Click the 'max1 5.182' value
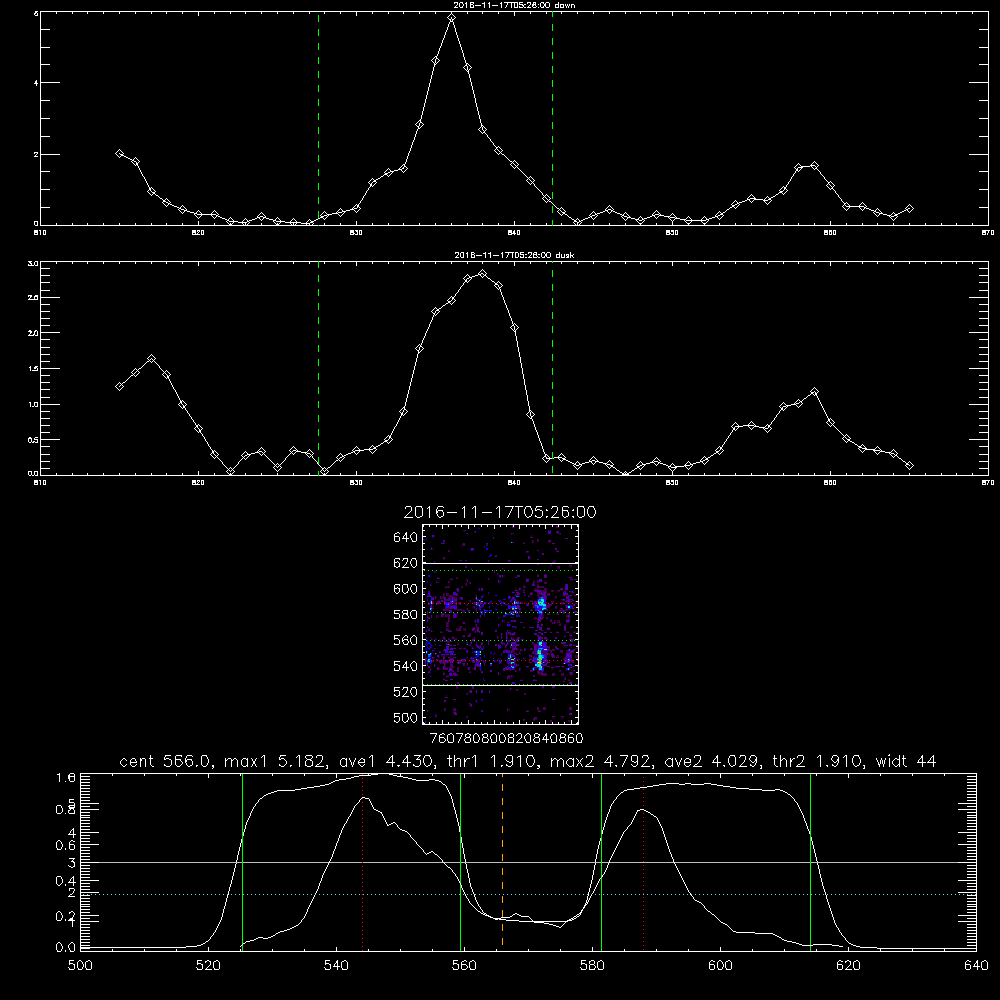The height and width of the screenshot is (1000, 1000). (273, 761)
